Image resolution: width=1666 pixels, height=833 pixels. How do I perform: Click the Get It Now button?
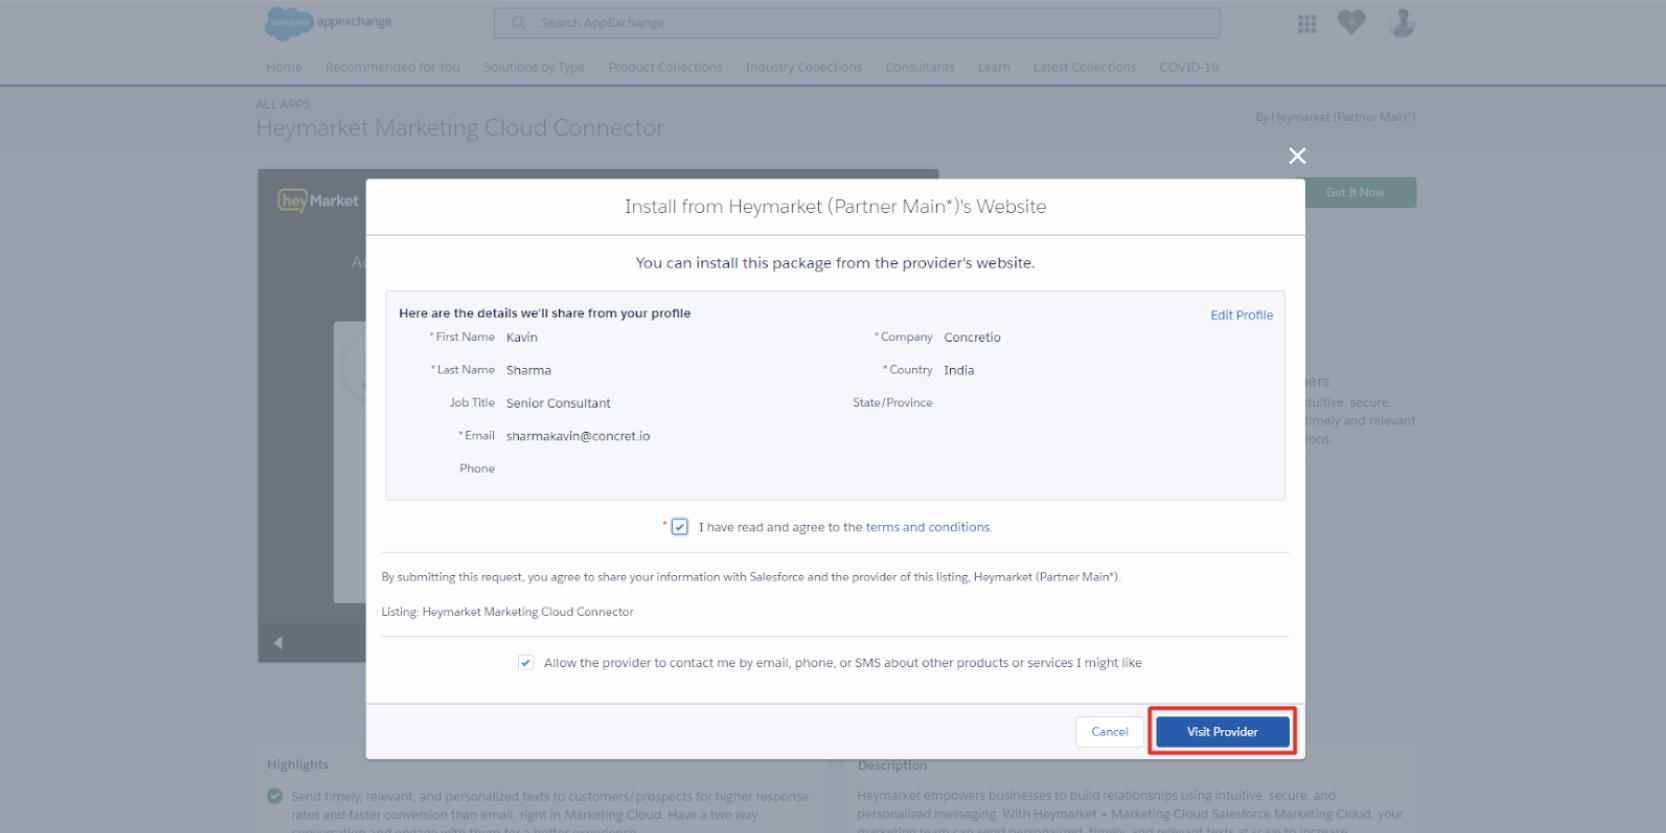(1355, 192)
